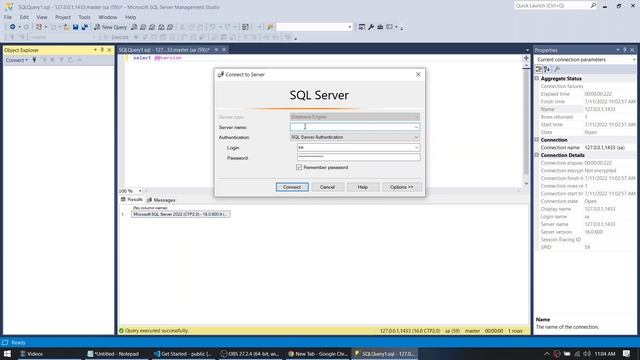Image resolution: width=640 pixels, height=360 pixels.
Task: Click the New Query toolbar button
Action: pos(110,27)
